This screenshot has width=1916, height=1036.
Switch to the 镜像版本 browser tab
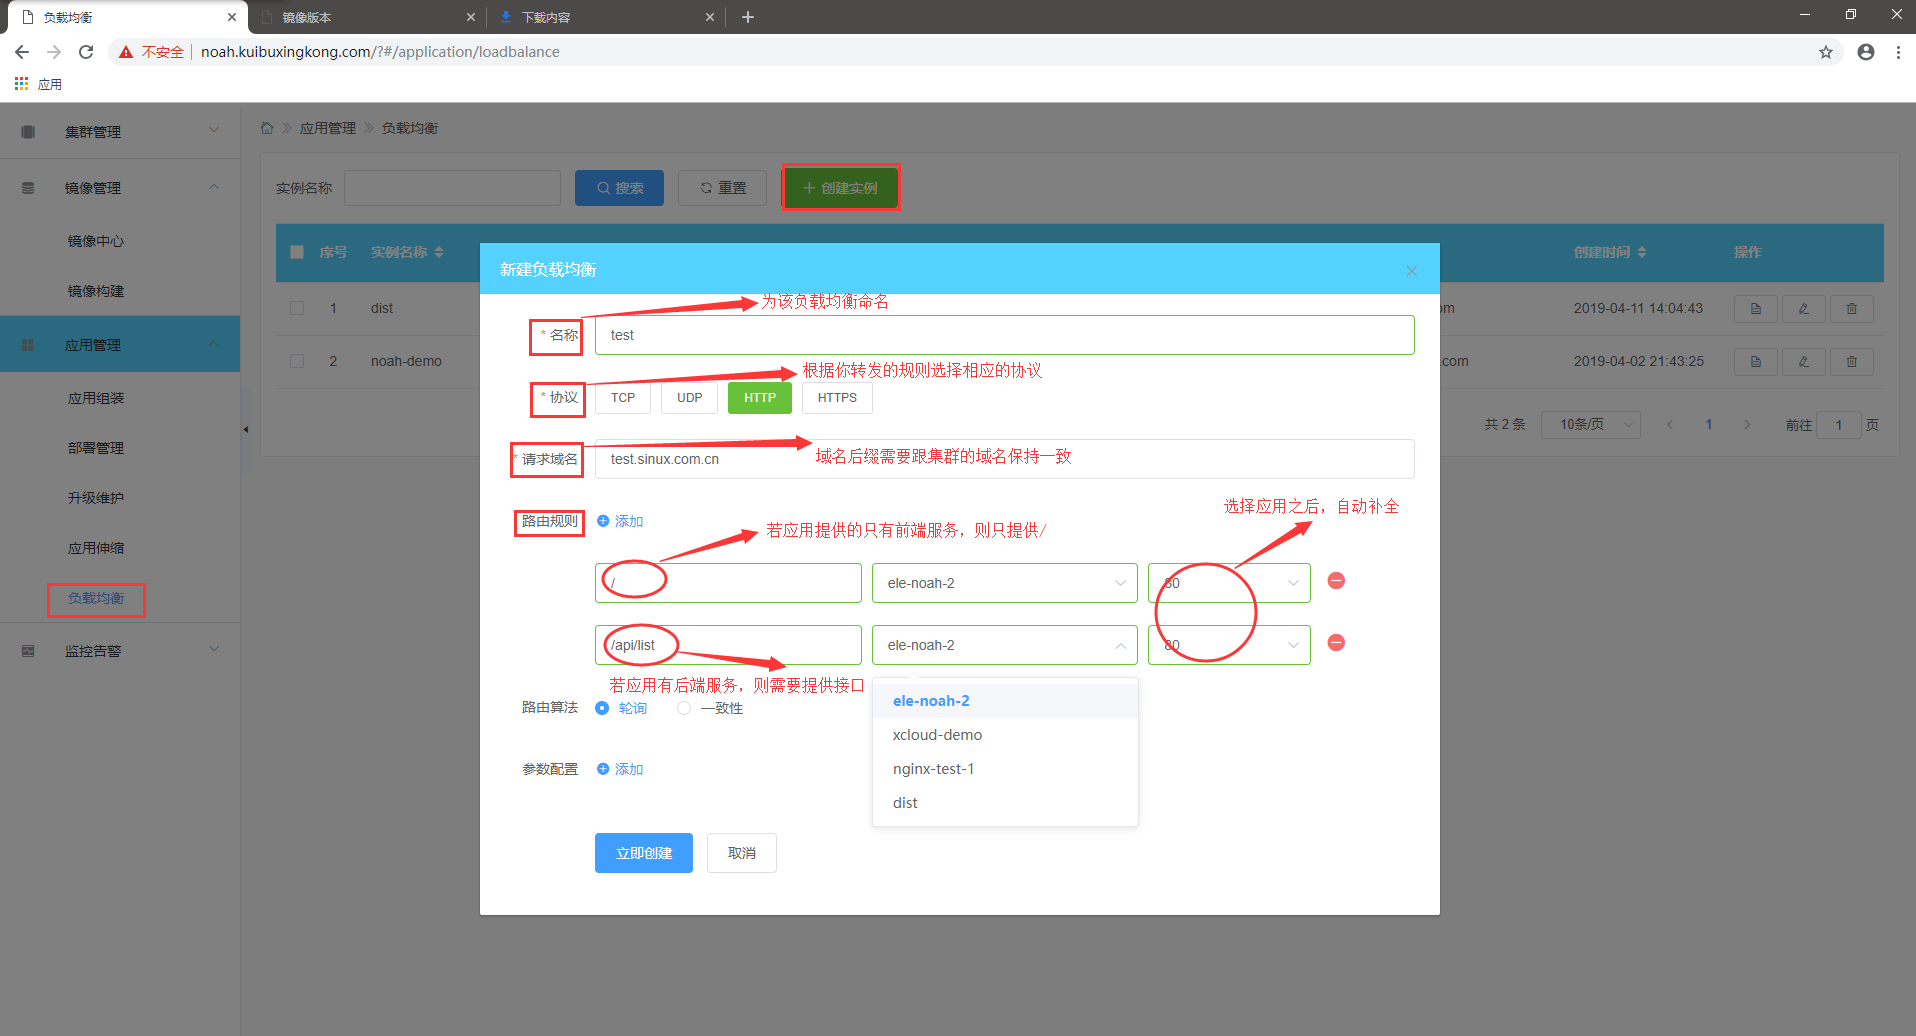368,17
